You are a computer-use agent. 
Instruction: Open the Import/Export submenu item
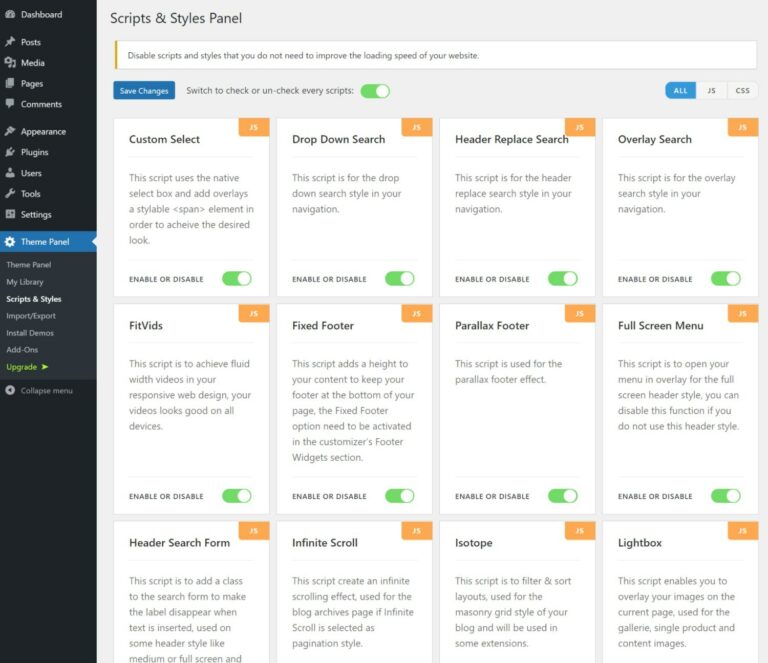click(x=31, y=316)
